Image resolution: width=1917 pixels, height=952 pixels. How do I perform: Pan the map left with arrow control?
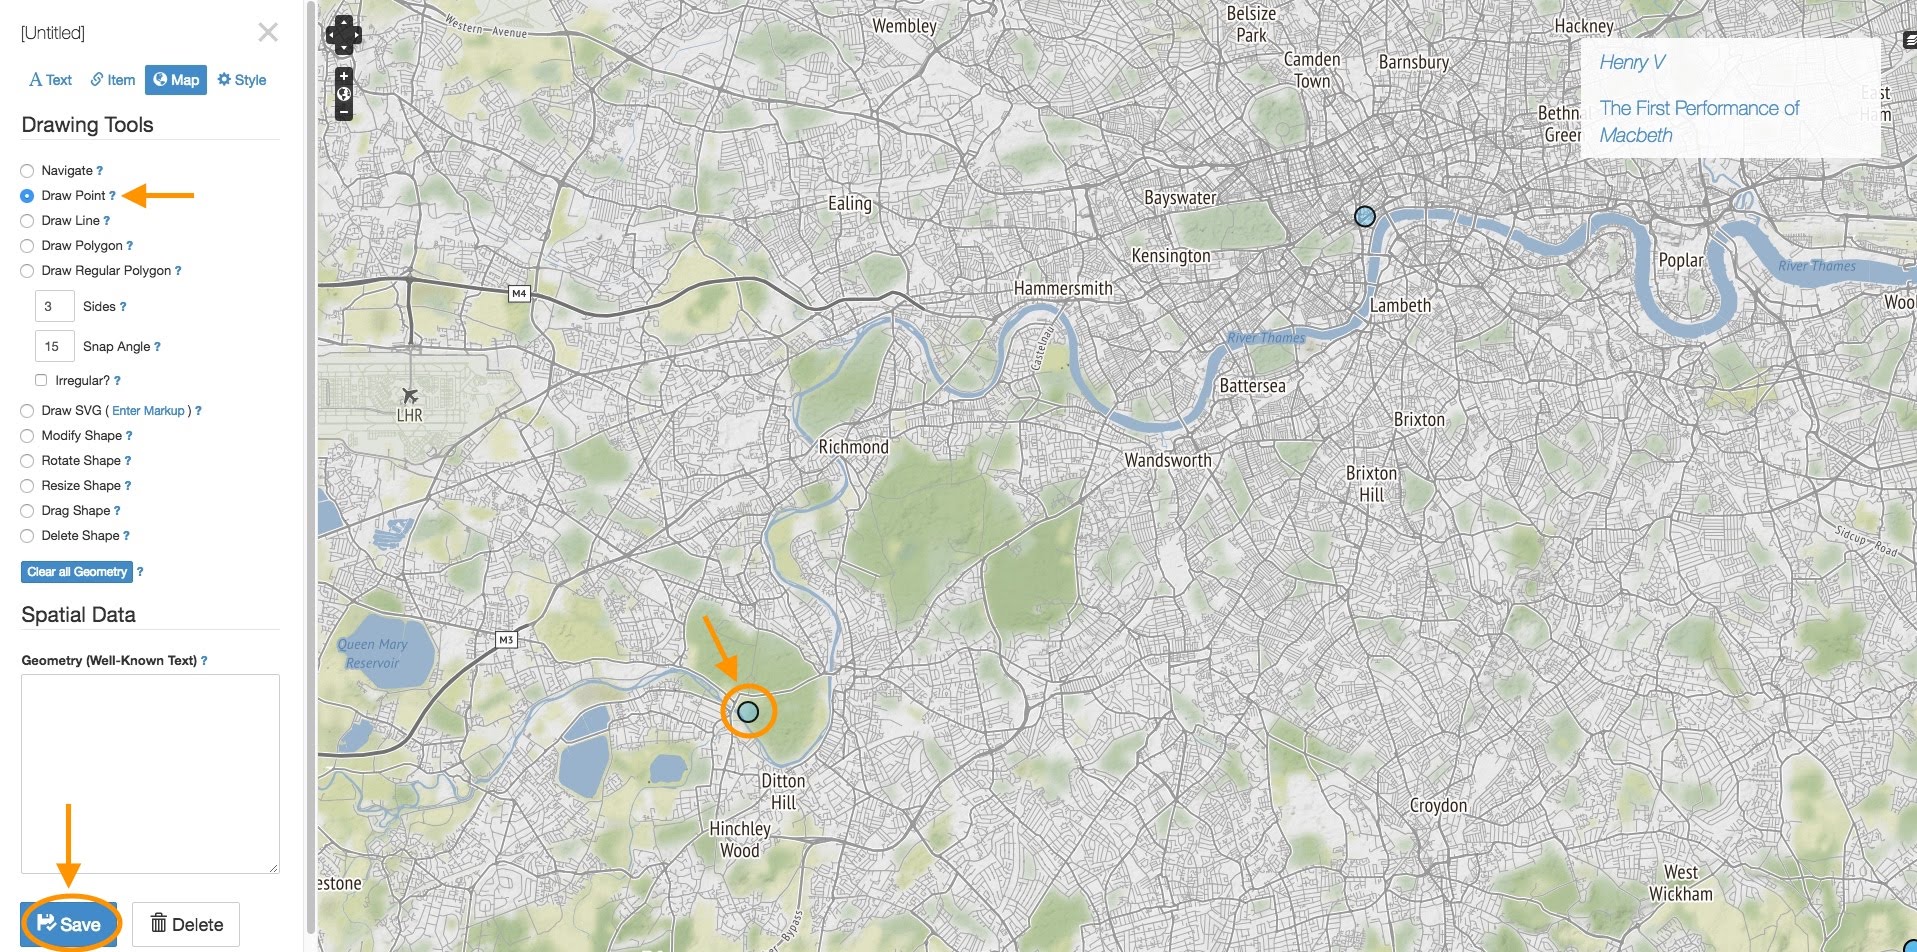(x=333, y=35)
